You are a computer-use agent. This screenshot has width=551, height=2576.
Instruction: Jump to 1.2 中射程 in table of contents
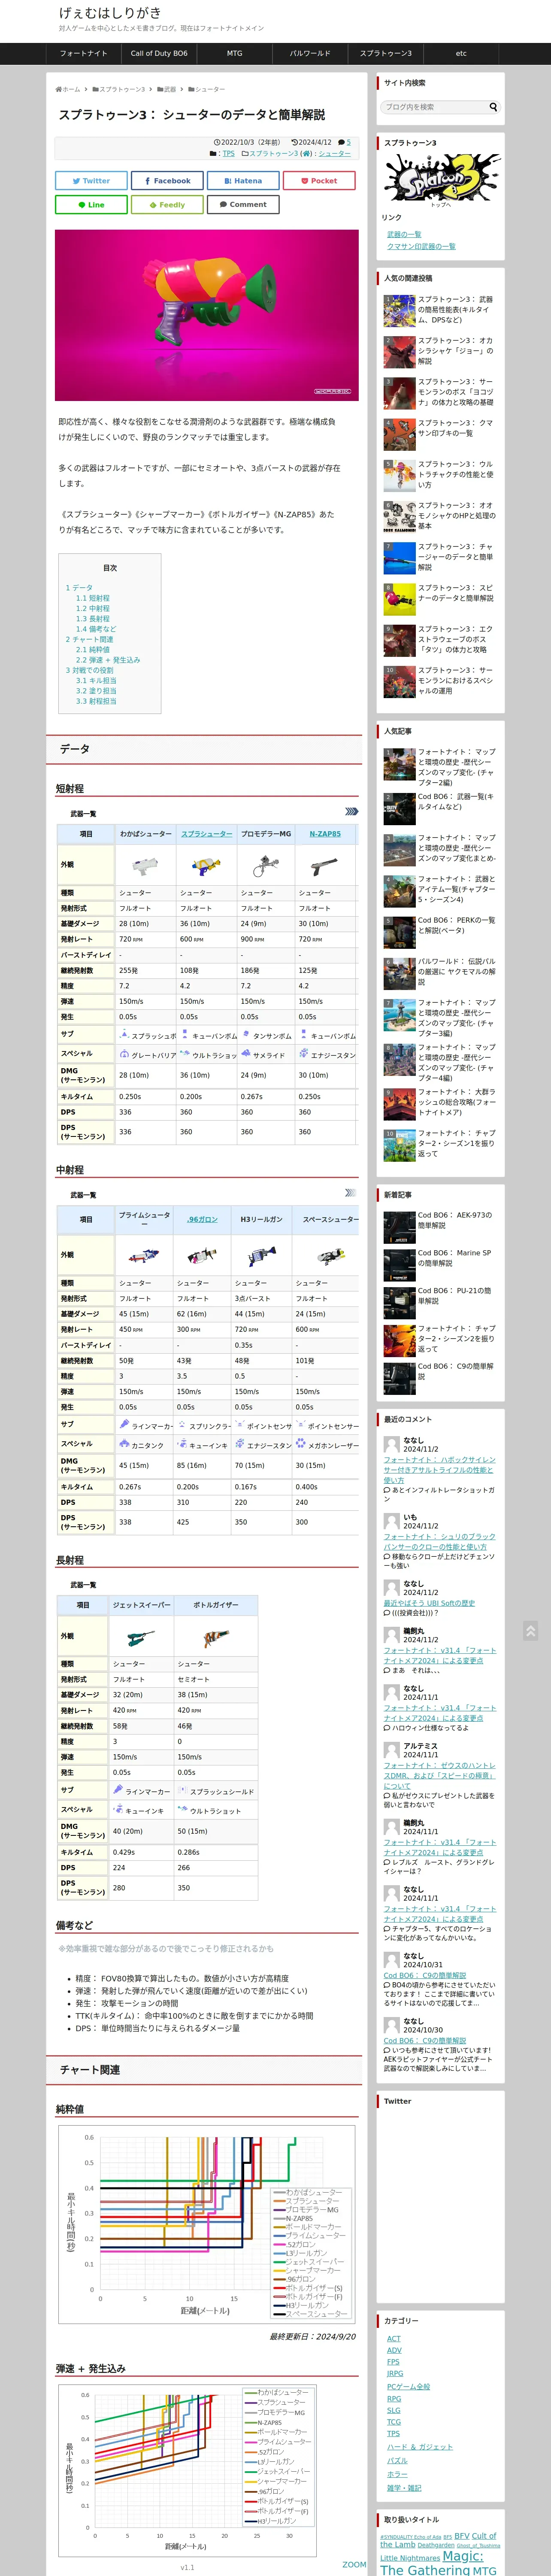point(93,608)
